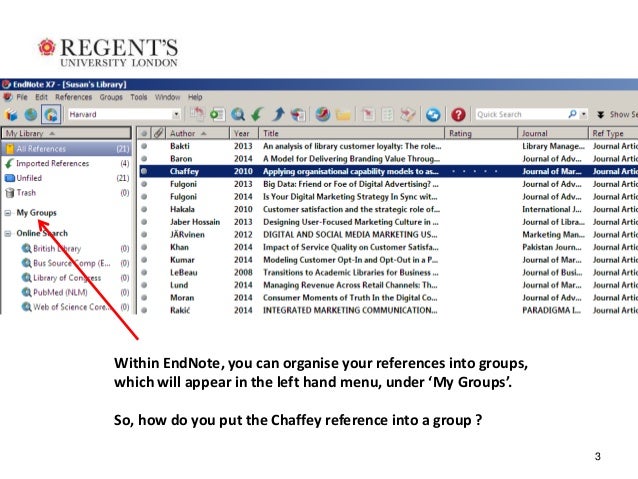Sort by Rating column header

[x=481, y=133]
